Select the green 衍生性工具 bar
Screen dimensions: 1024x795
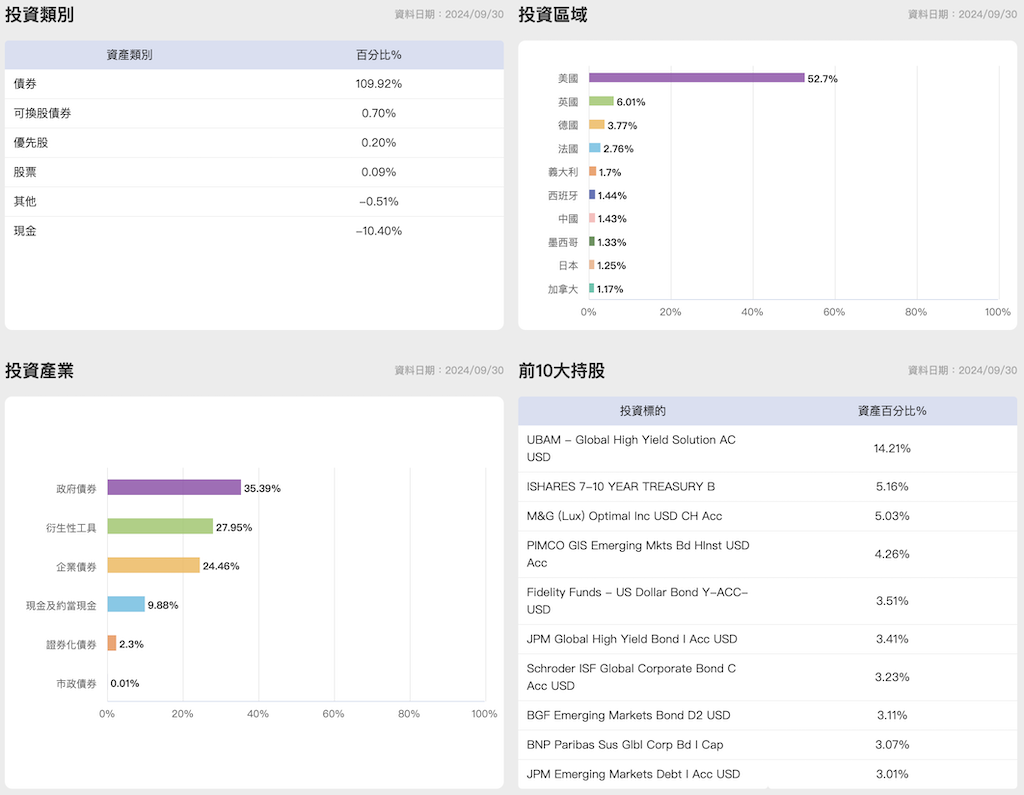[x=160, y=527]
